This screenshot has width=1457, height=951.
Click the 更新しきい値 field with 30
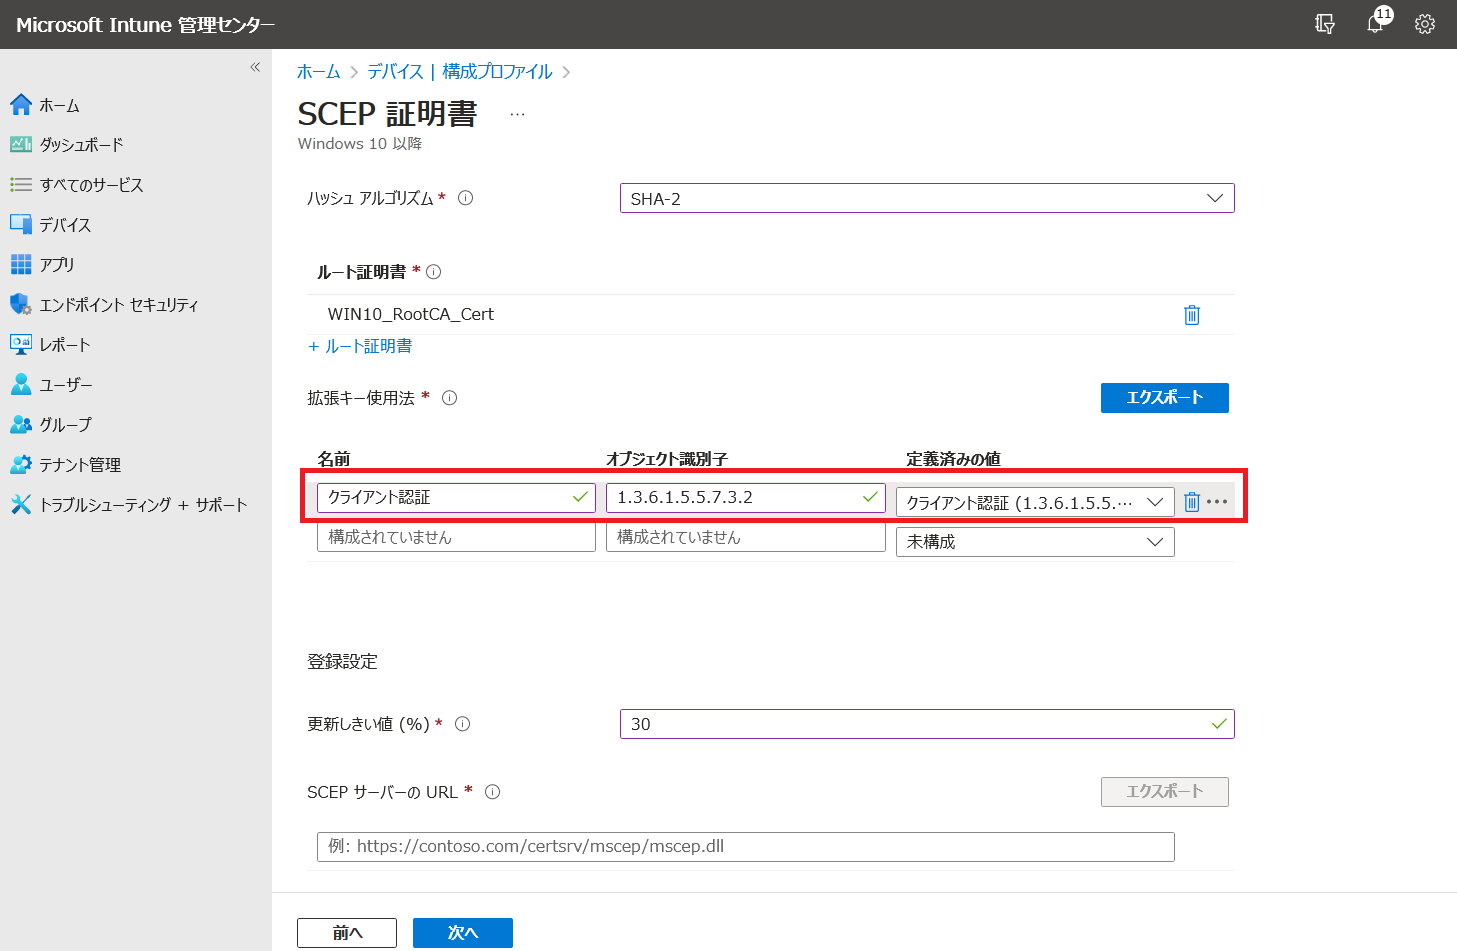(x=927, y=724)
